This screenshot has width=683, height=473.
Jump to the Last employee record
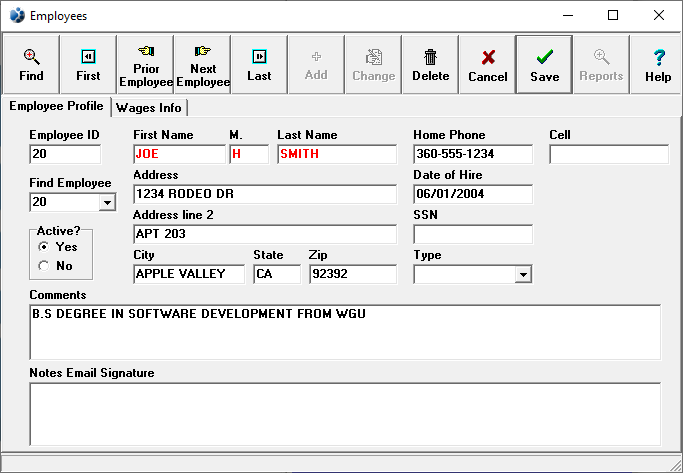(259, 65)
